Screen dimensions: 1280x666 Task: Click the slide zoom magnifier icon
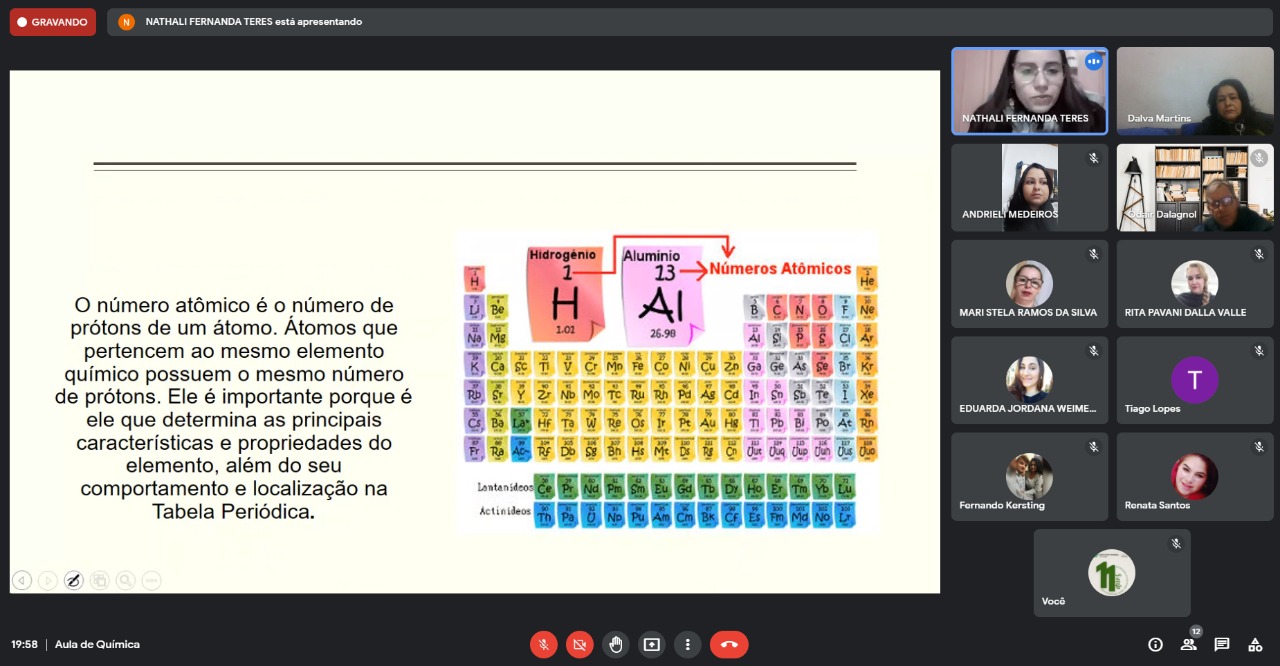click(125, 580)
